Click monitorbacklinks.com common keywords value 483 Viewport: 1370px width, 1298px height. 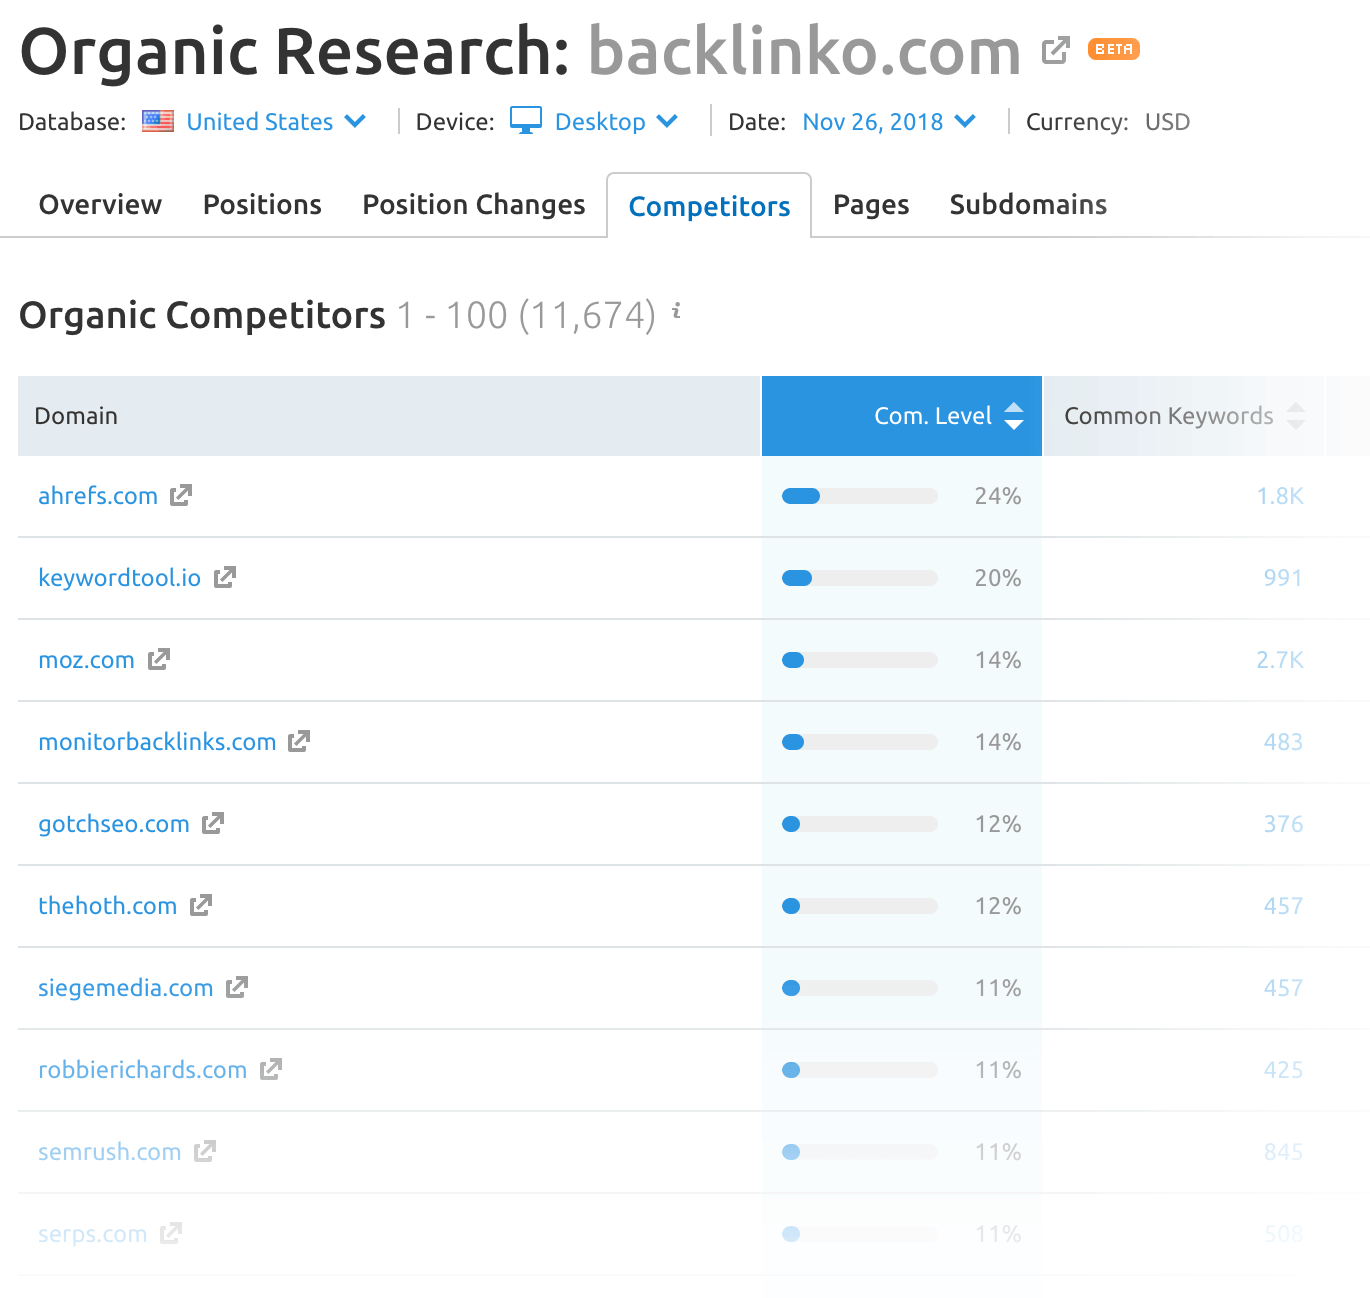pyautogui.click(x=1283, y=742)
